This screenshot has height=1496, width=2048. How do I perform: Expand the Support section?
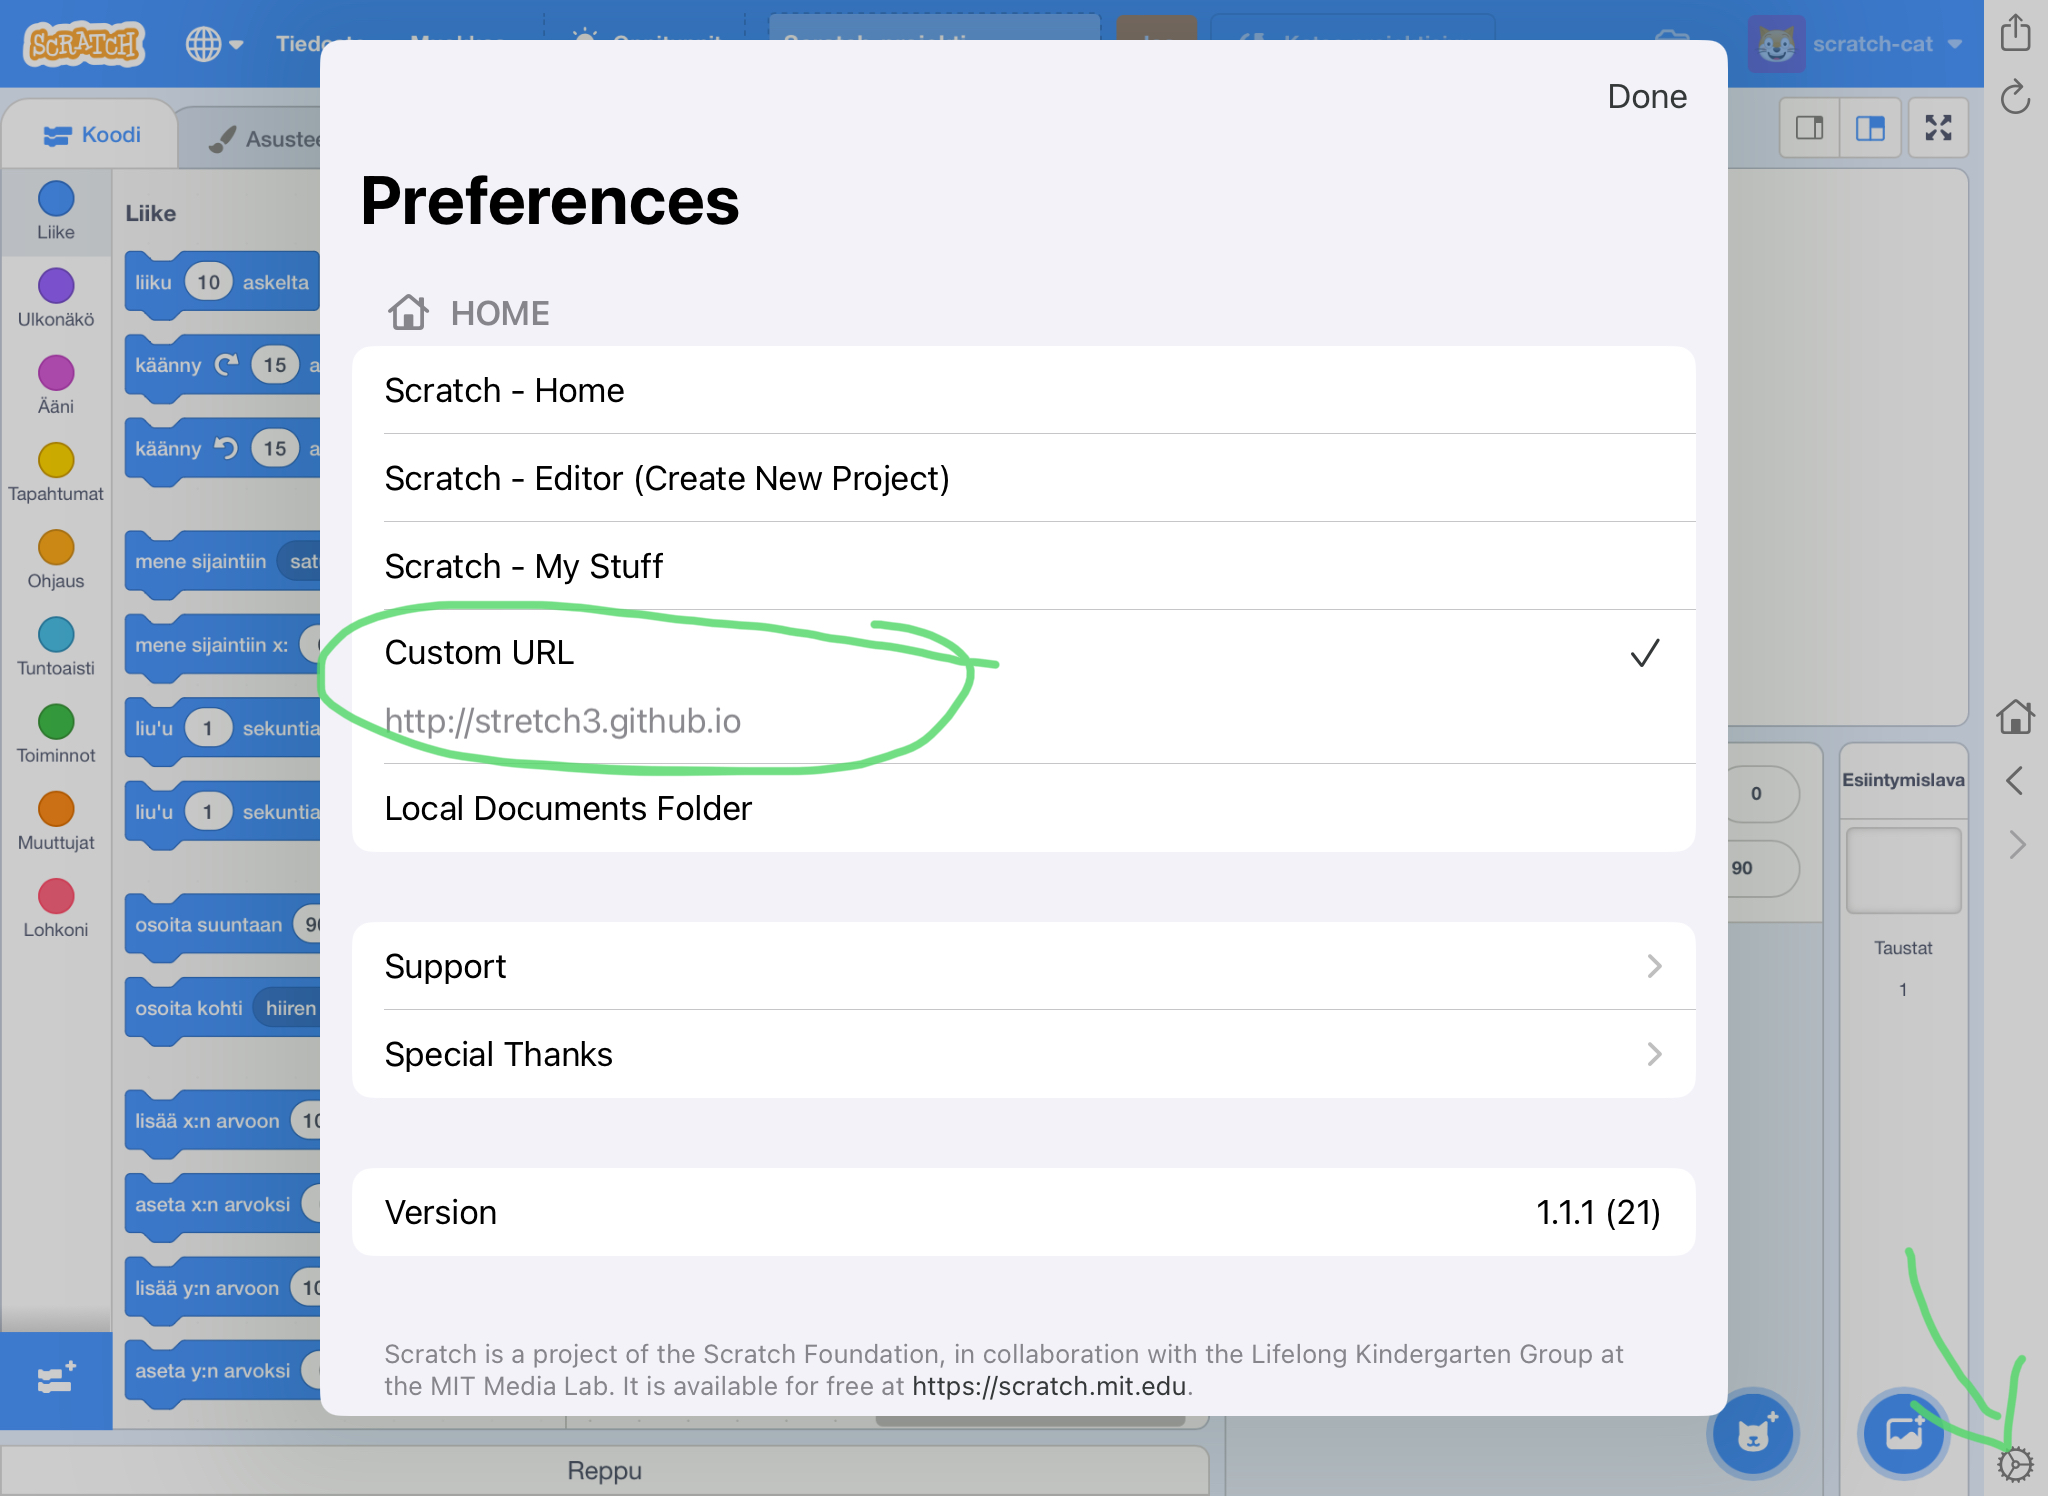click(x=1022, y=966)
